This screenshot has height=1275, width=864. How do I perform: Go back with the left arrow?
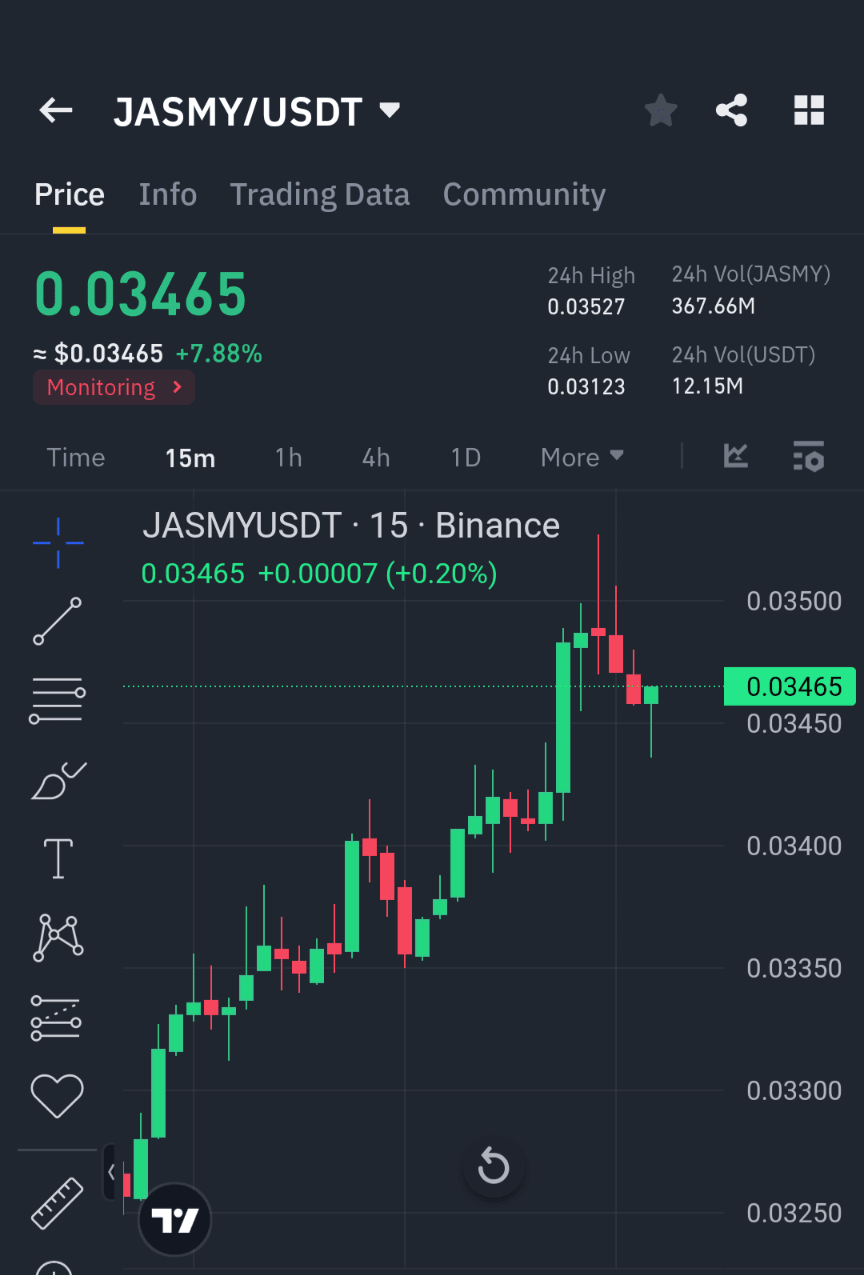[56, 110]
